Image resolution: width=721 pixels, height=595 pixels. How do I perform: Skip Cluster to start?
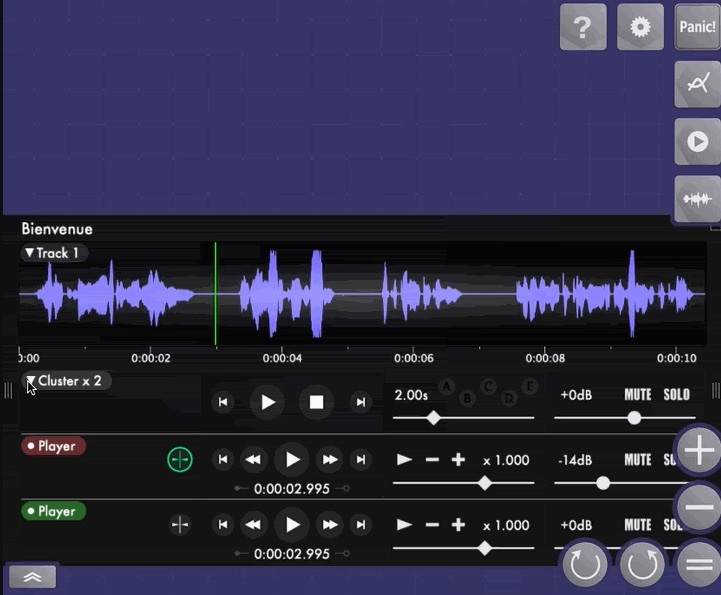223,402
